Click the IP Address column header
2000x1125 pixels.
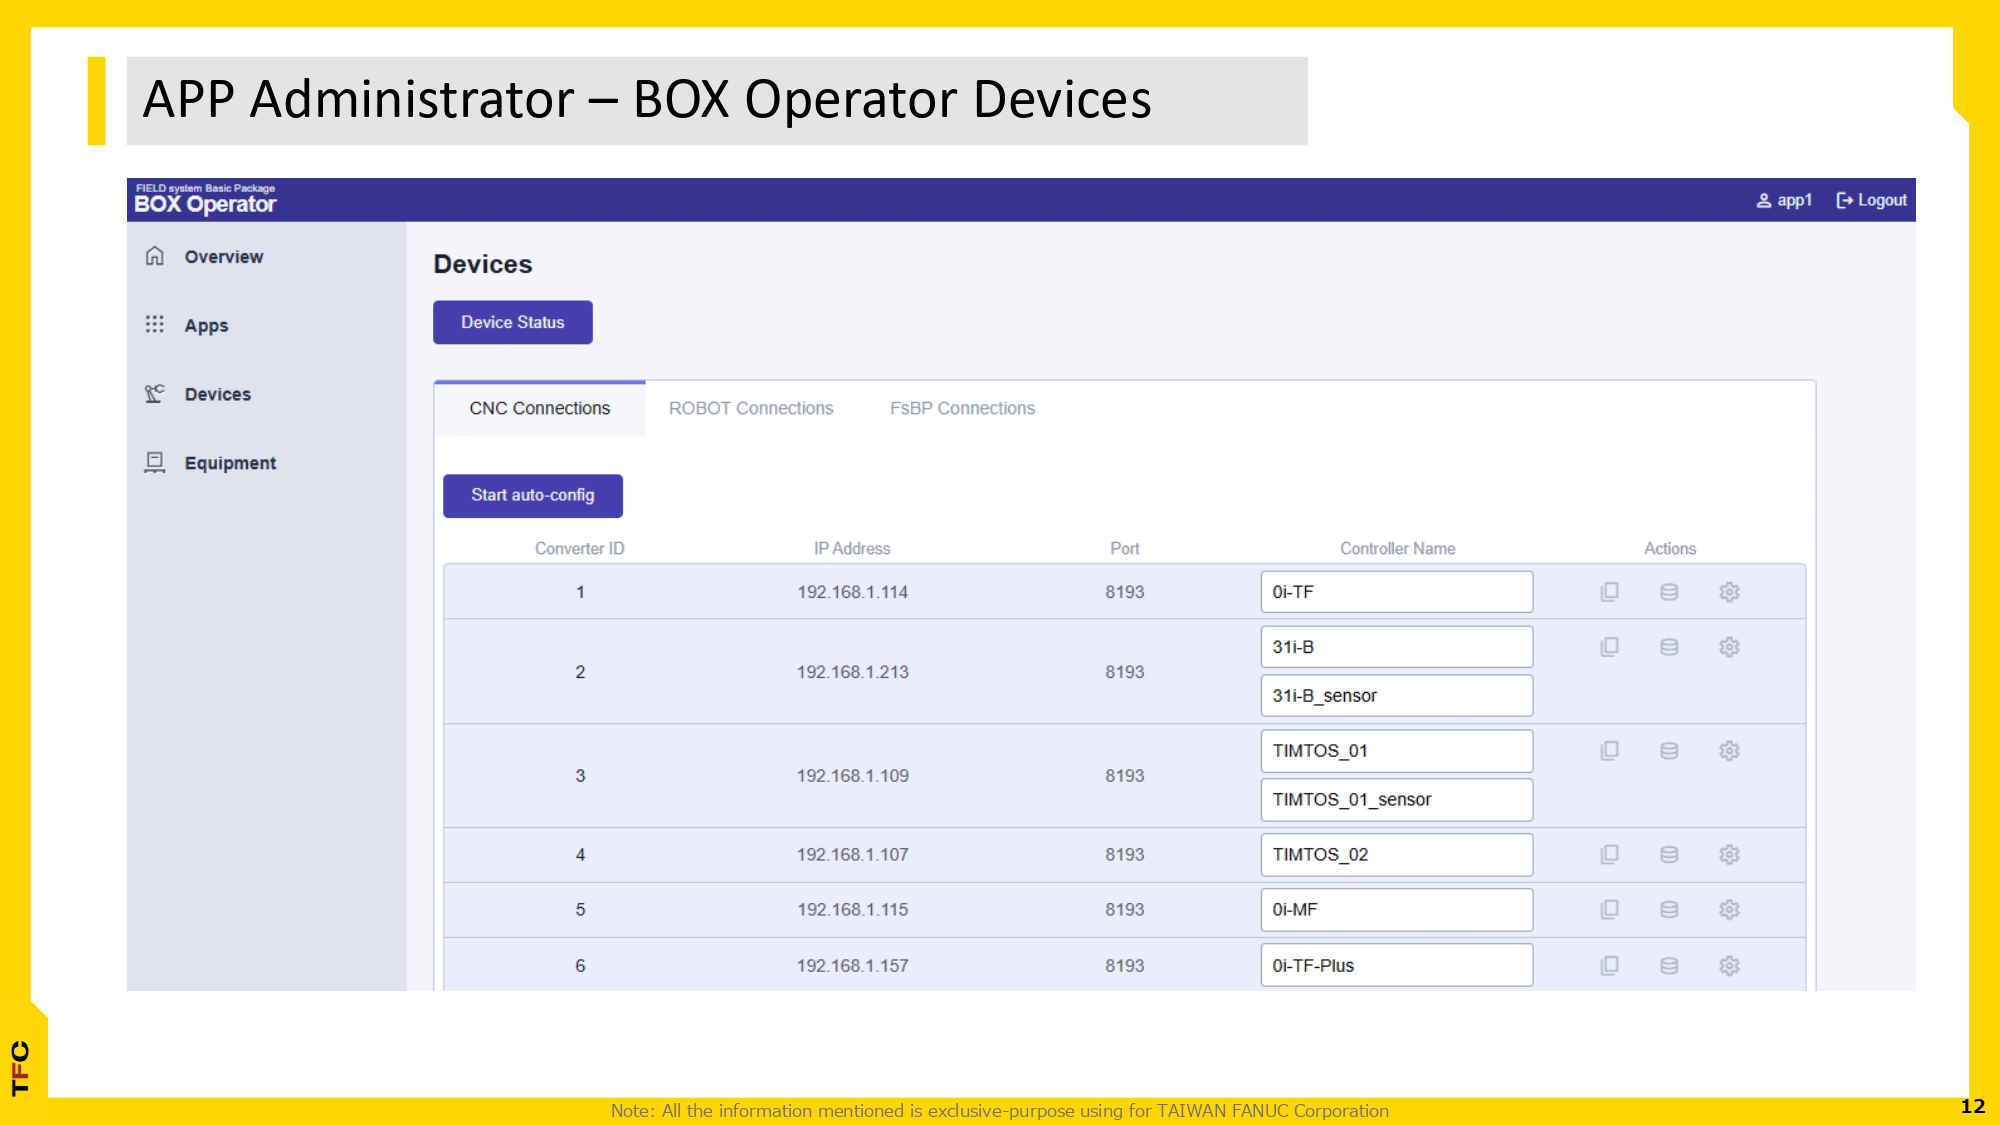click(x=852, y=549)
